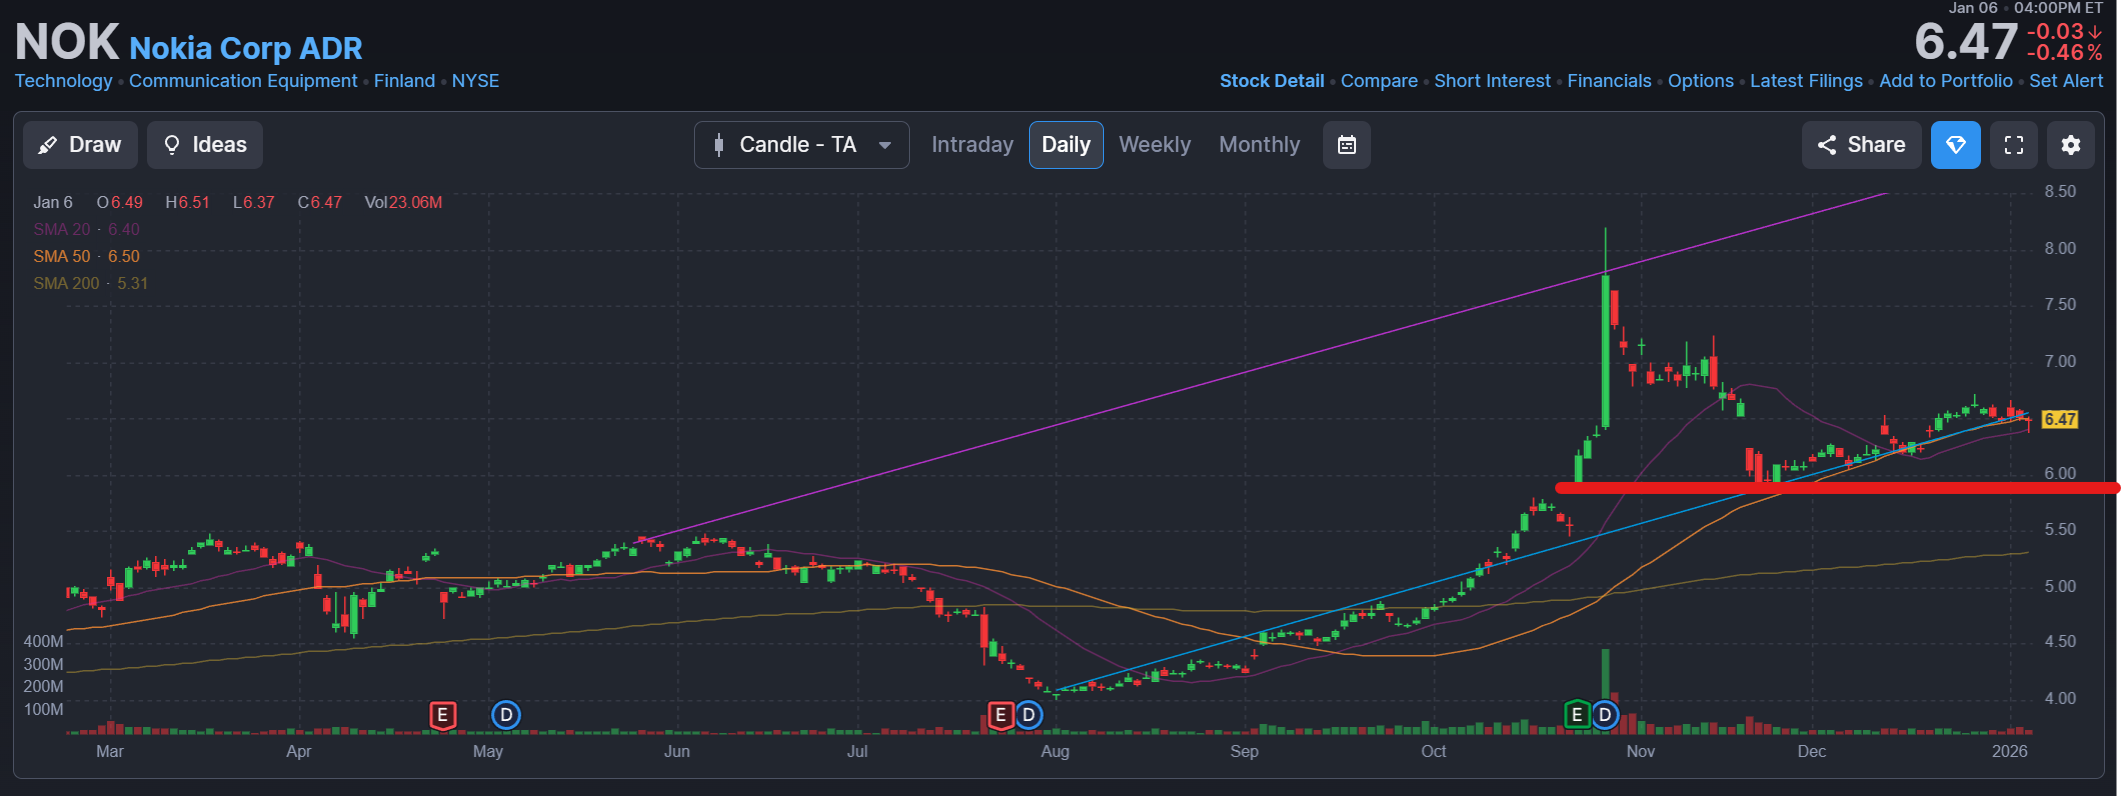The width and height of the screenshot is (2122, 796).
Task: Open the Financials tab
Action: point(1609,81)
